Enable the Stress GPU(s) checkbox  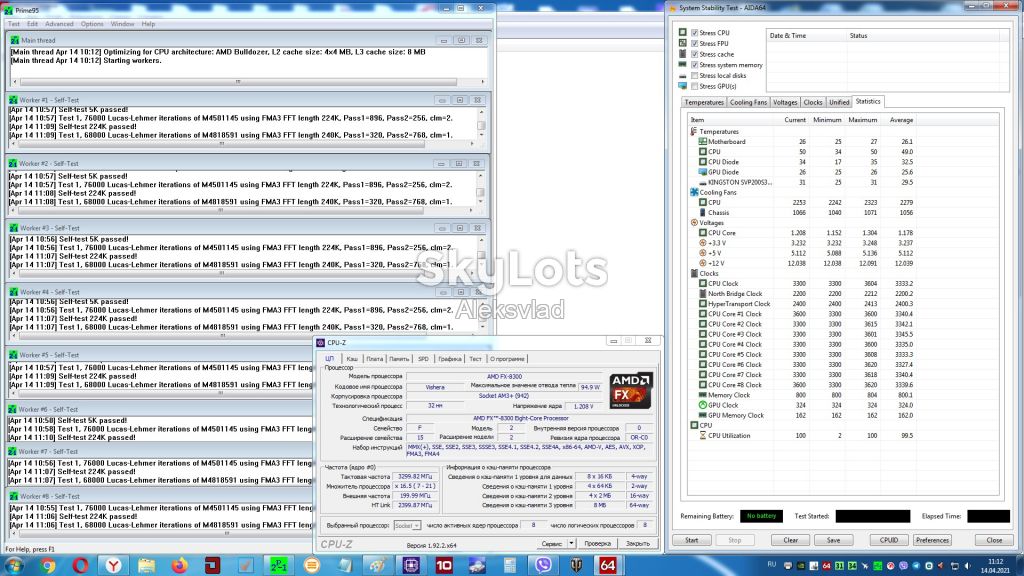point(694,86)
